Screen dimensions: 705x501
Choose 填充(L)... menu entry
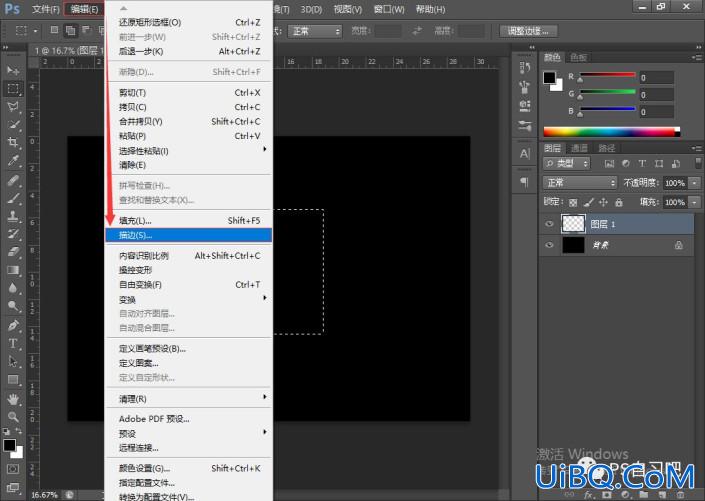click(189, 221)
